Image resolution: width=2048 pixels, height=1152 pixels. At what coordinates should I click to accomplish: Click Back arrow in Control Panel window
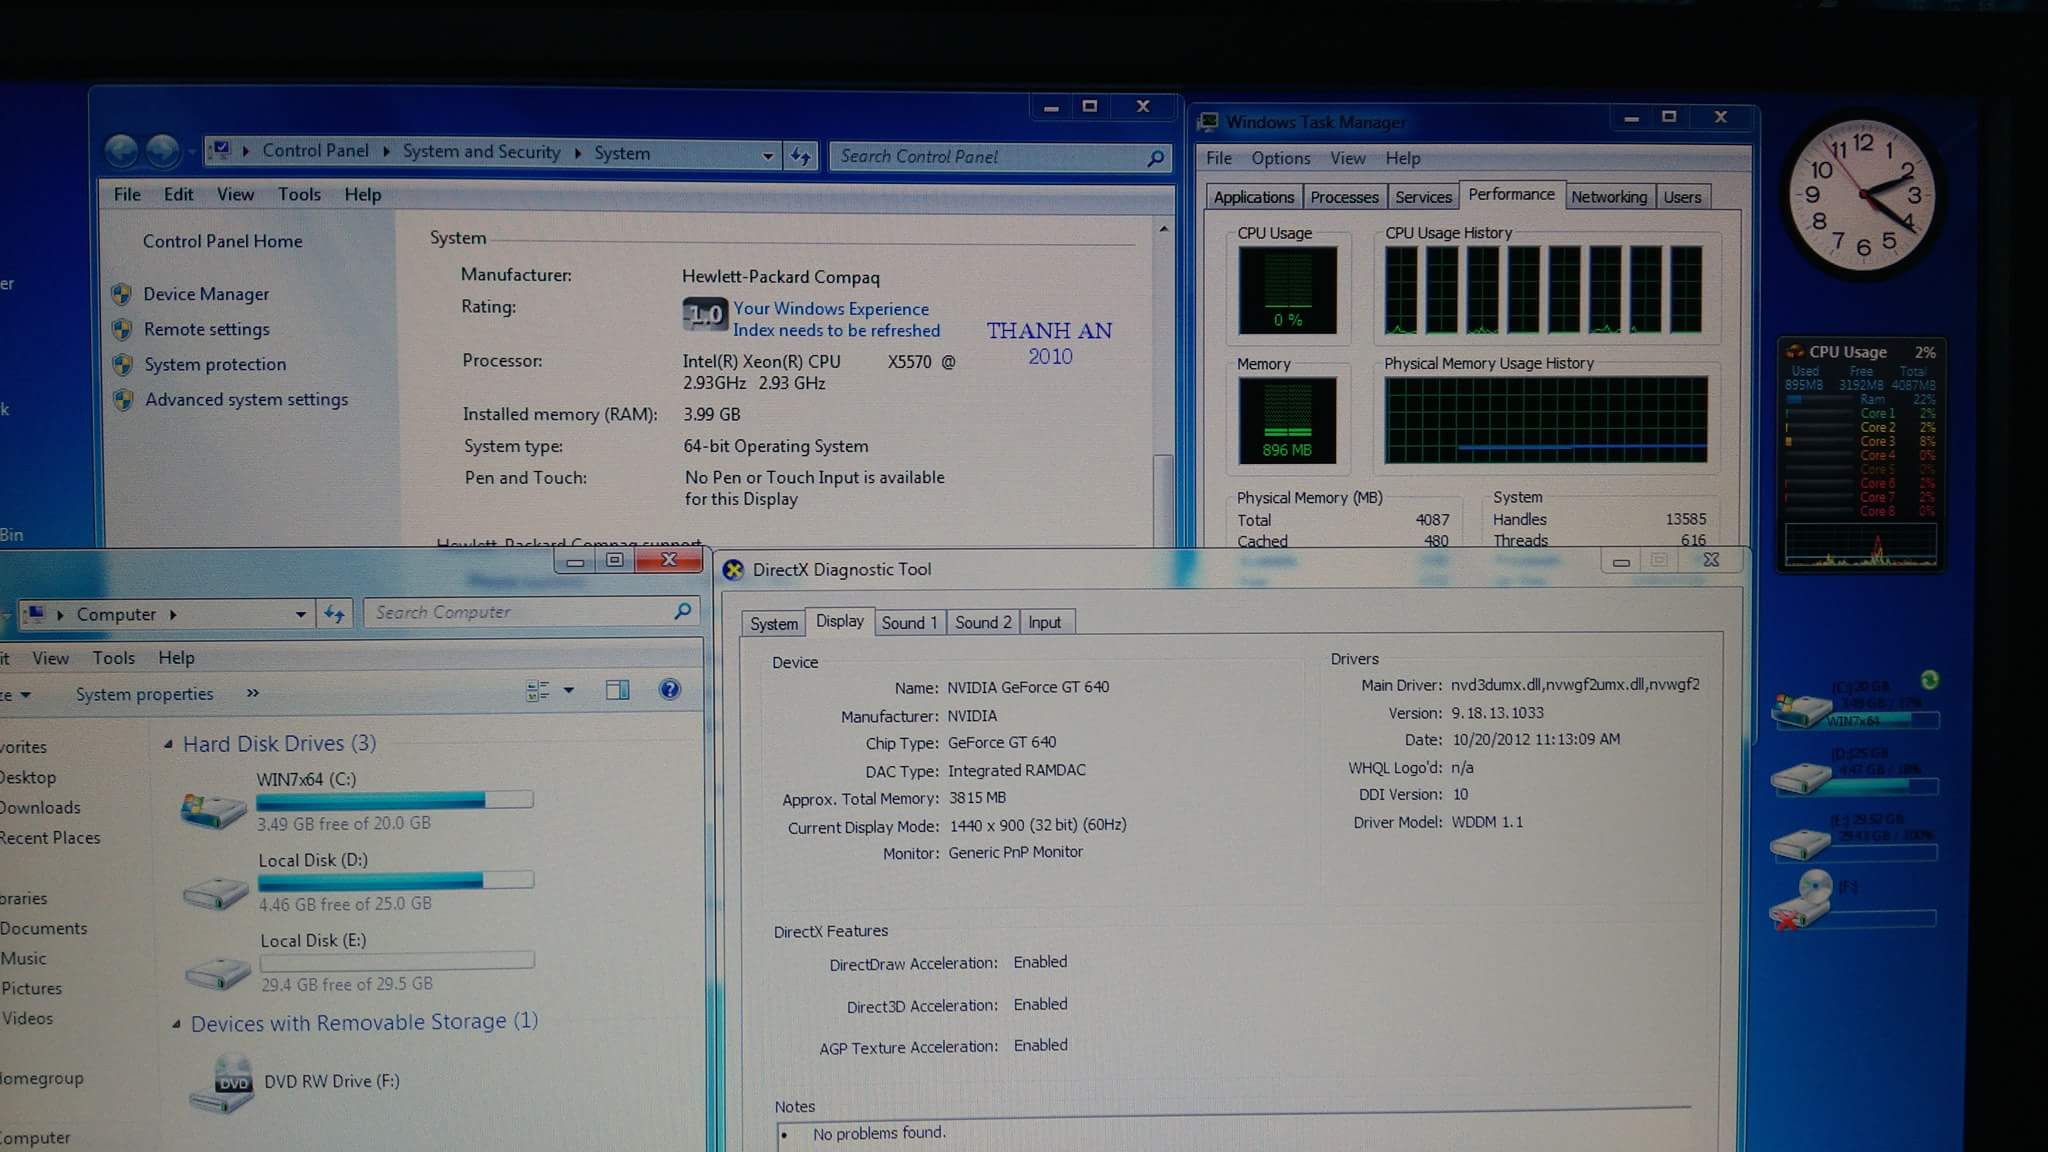pos(122,152)
